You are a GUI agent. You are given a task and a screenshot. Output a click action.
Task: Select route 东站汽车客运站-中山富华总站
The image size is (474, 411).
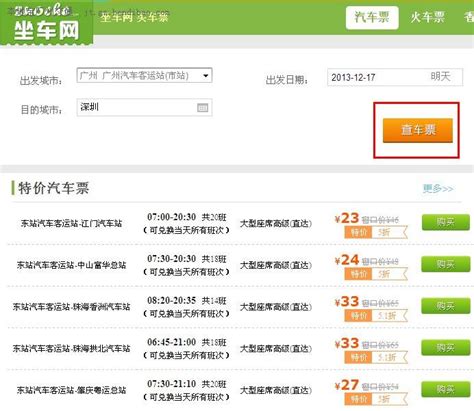click(71, 265)
